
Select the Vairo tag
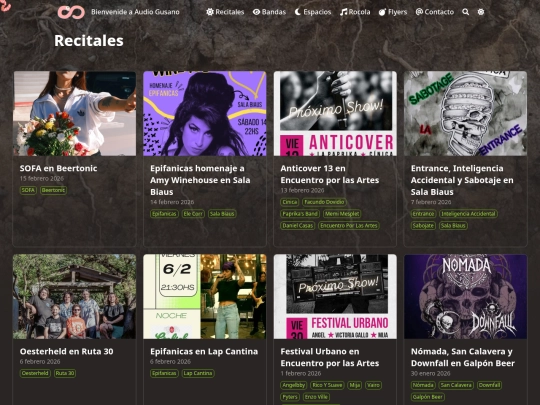point(373,385)
